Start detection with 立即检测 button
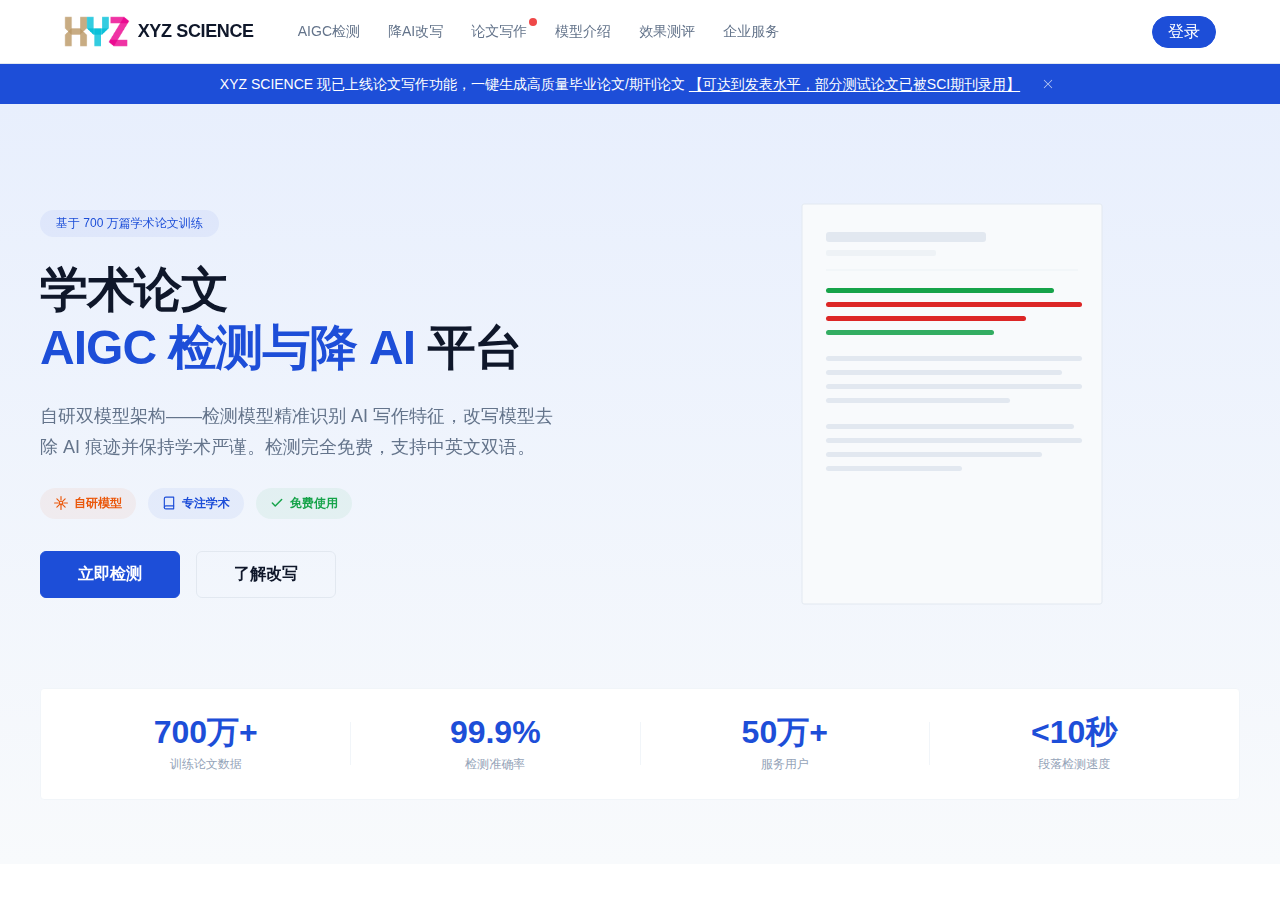 pyautogui.click(x=110, y=574)
